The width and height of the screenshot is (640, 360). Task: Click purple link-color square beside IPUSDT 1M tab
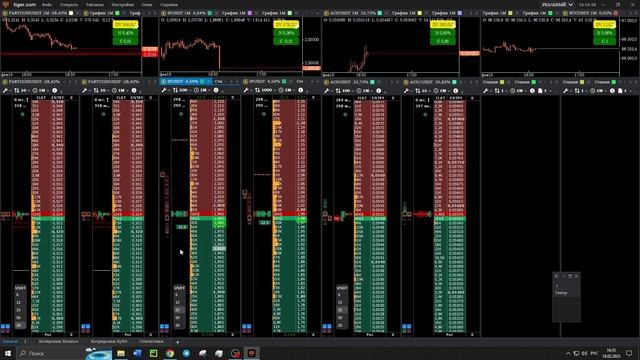(250, 13)
